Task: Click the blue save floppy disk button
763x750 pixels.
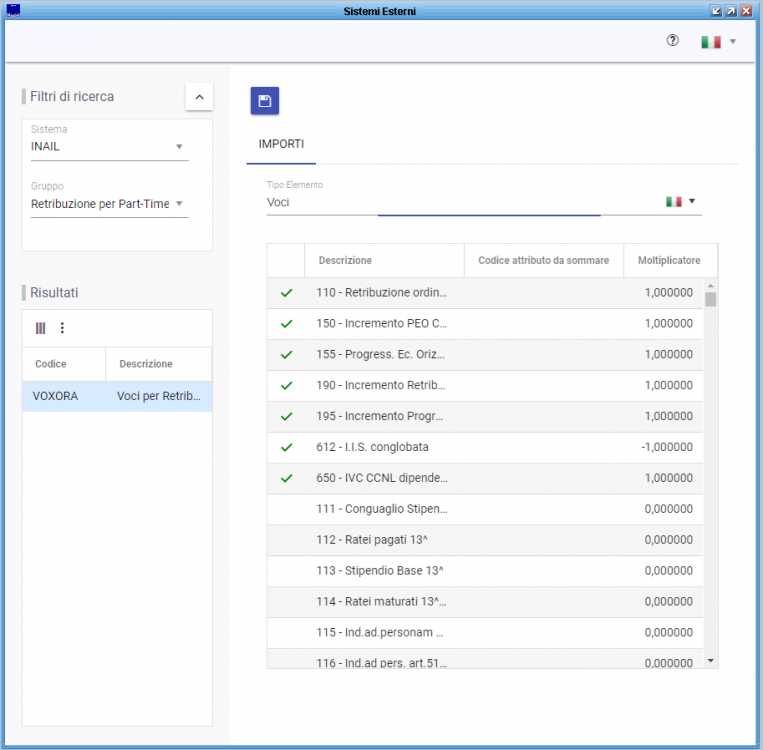Action: [x=264, y=101]
